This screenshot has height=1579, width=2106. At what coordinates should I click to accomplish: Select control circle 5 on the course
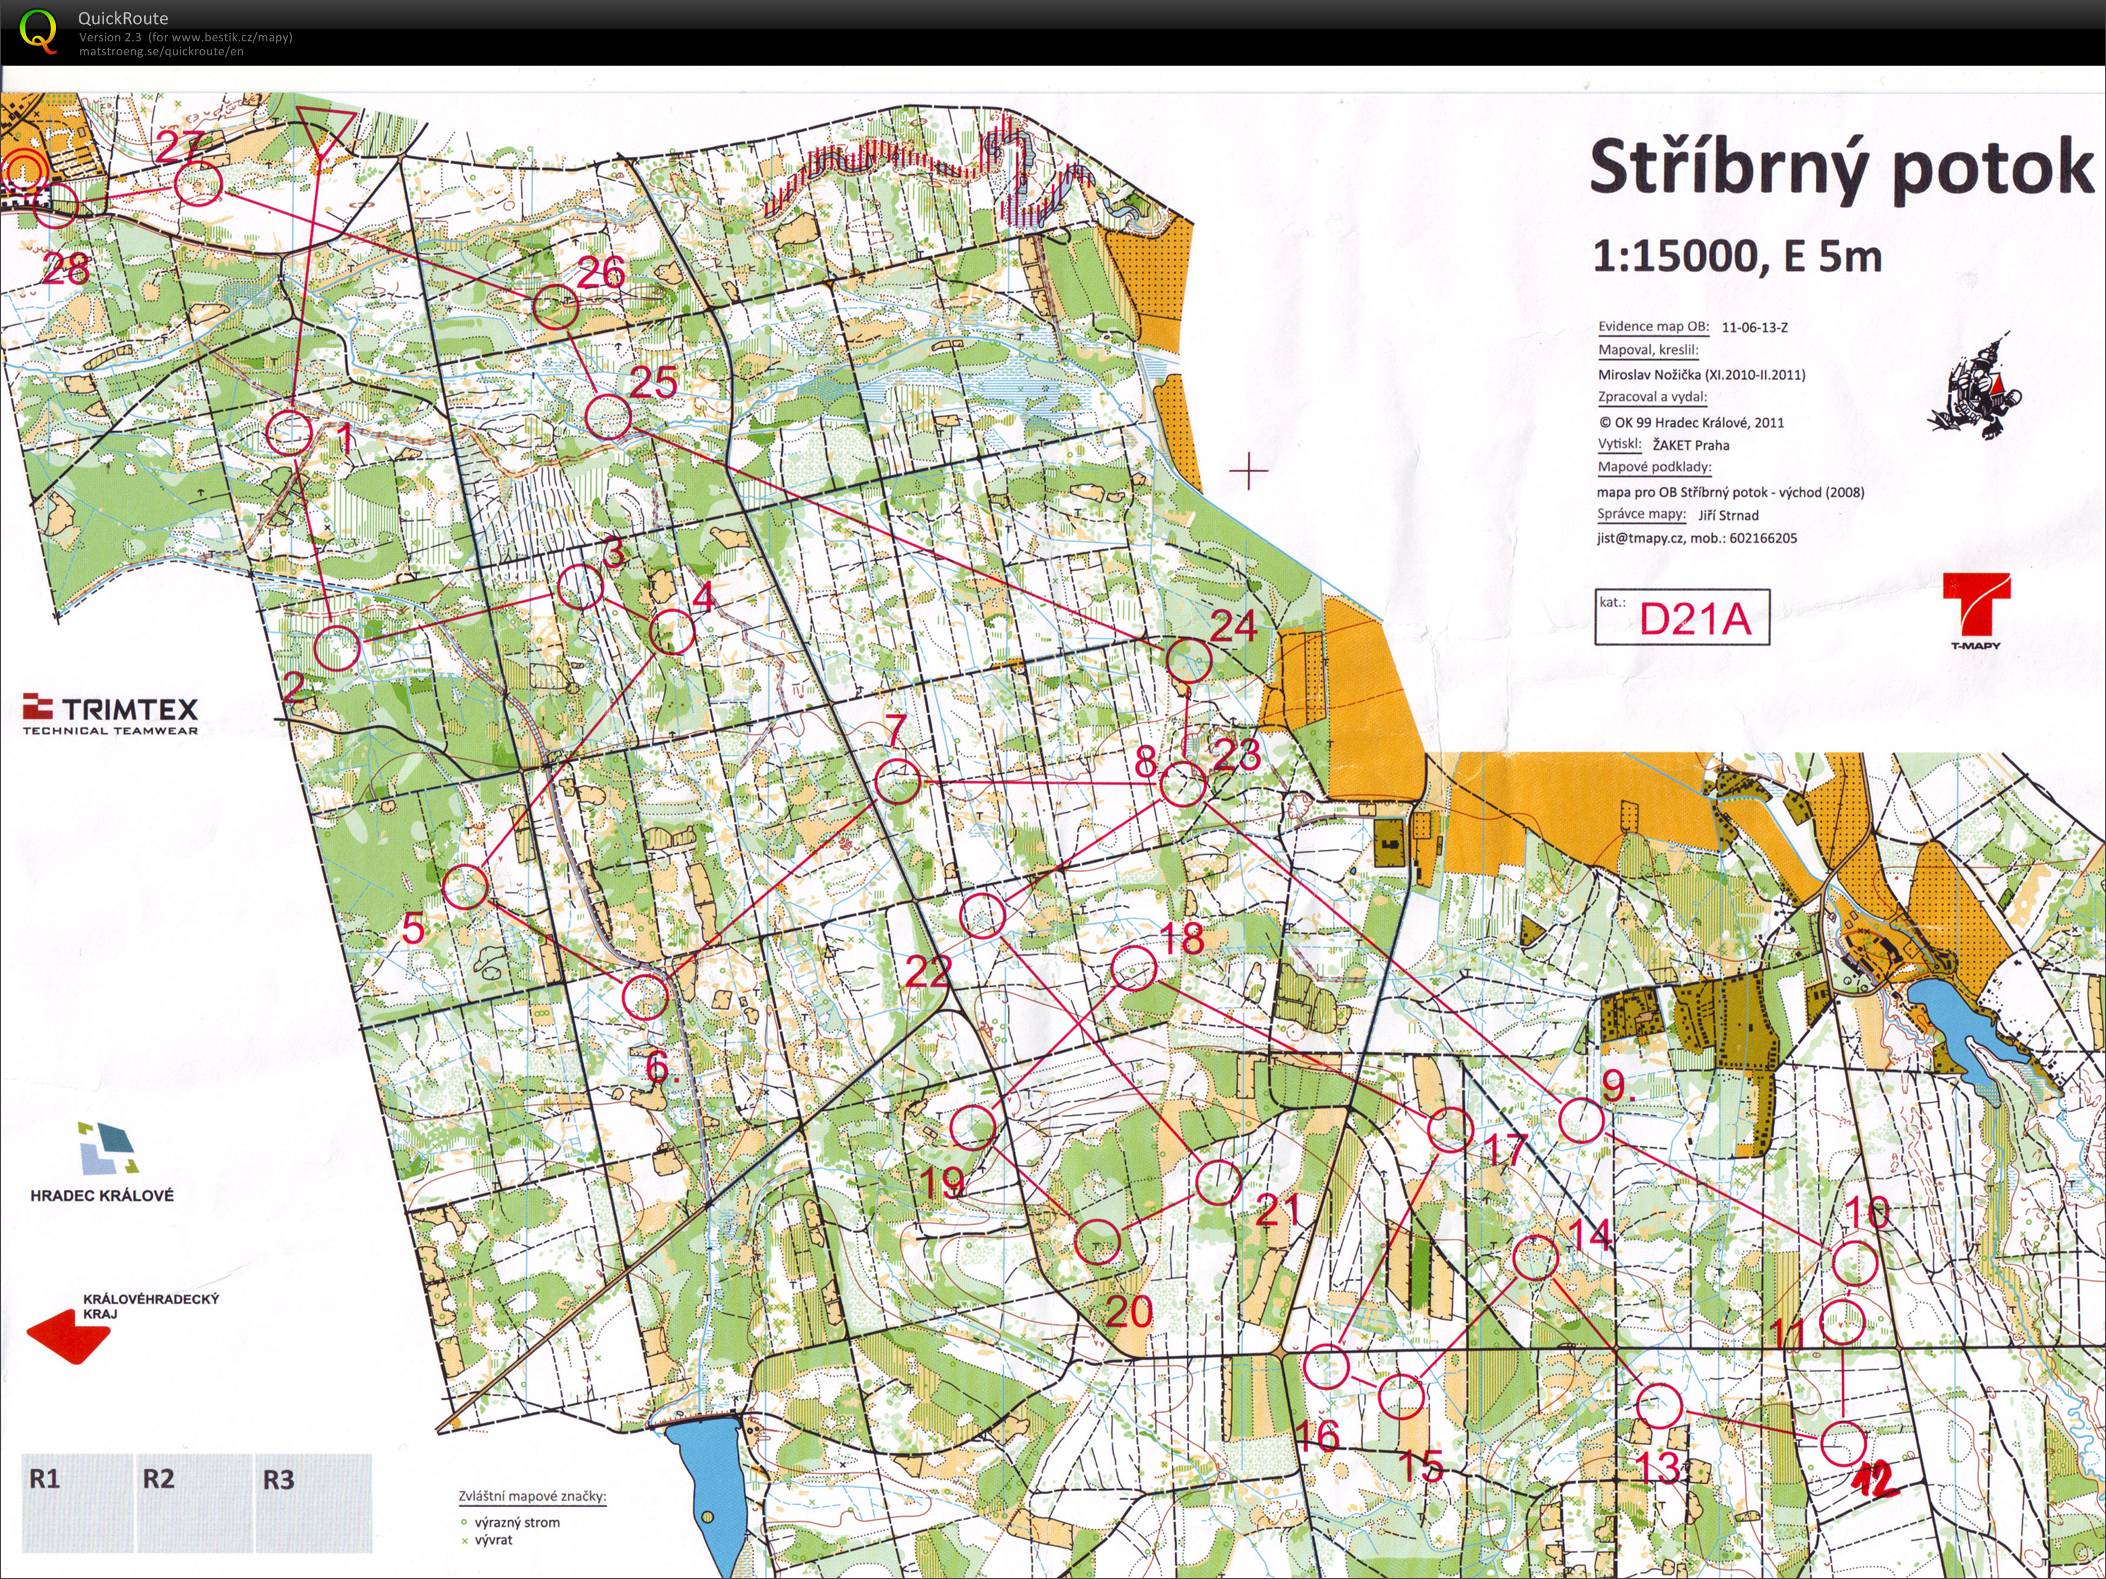tap(464, 887)
